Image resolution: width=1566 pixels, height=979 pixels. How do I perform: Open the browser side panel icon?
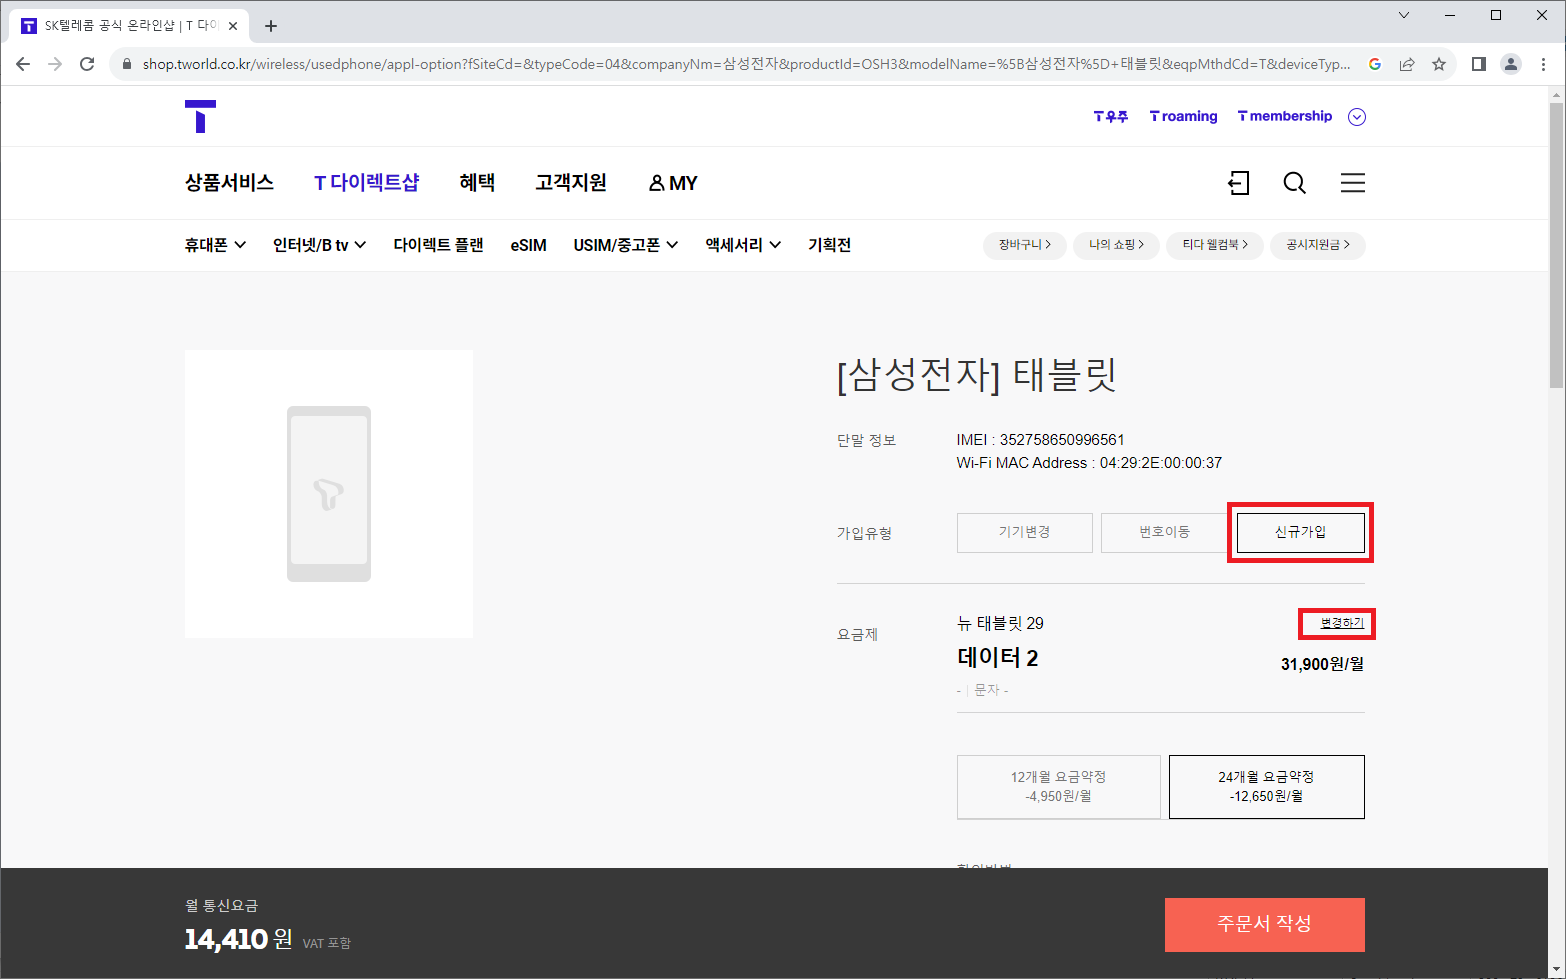tap(1479, 64)
